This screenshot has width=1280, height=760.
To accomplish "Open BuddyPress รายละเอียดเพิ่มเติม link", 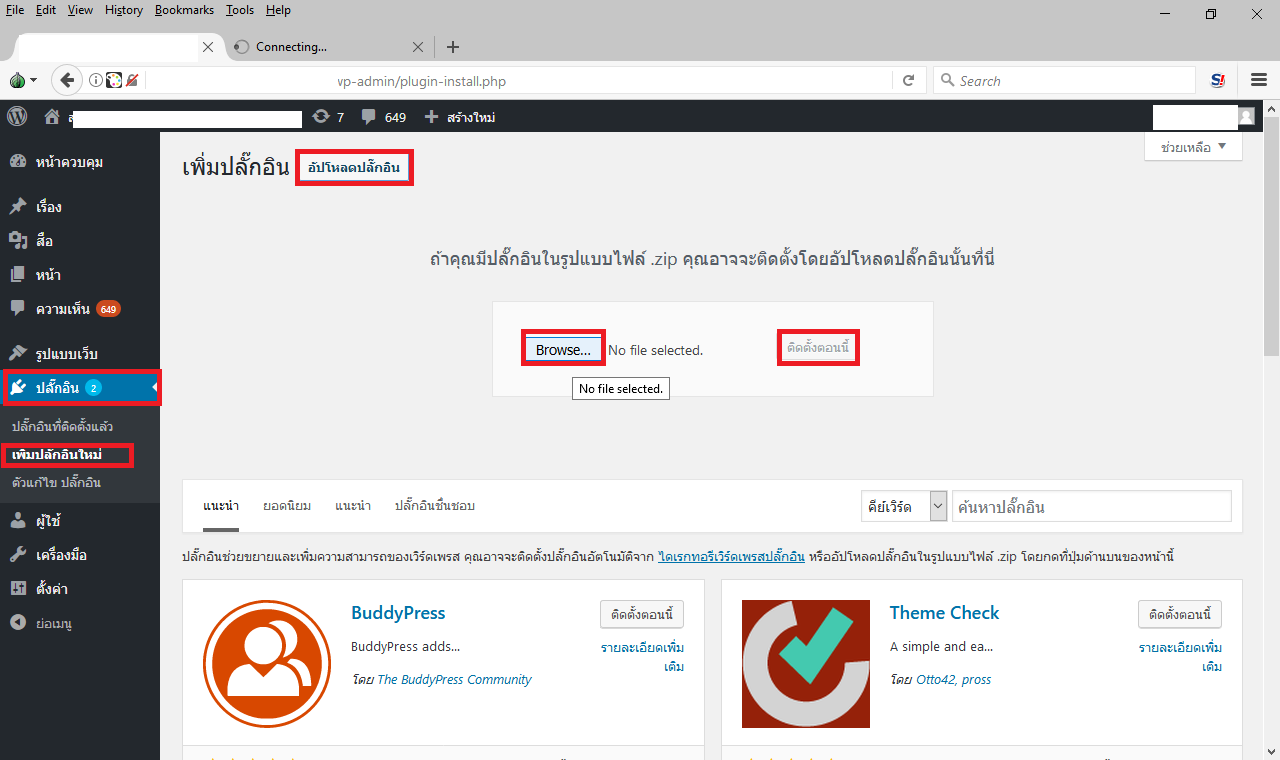I will click(642, 657).
